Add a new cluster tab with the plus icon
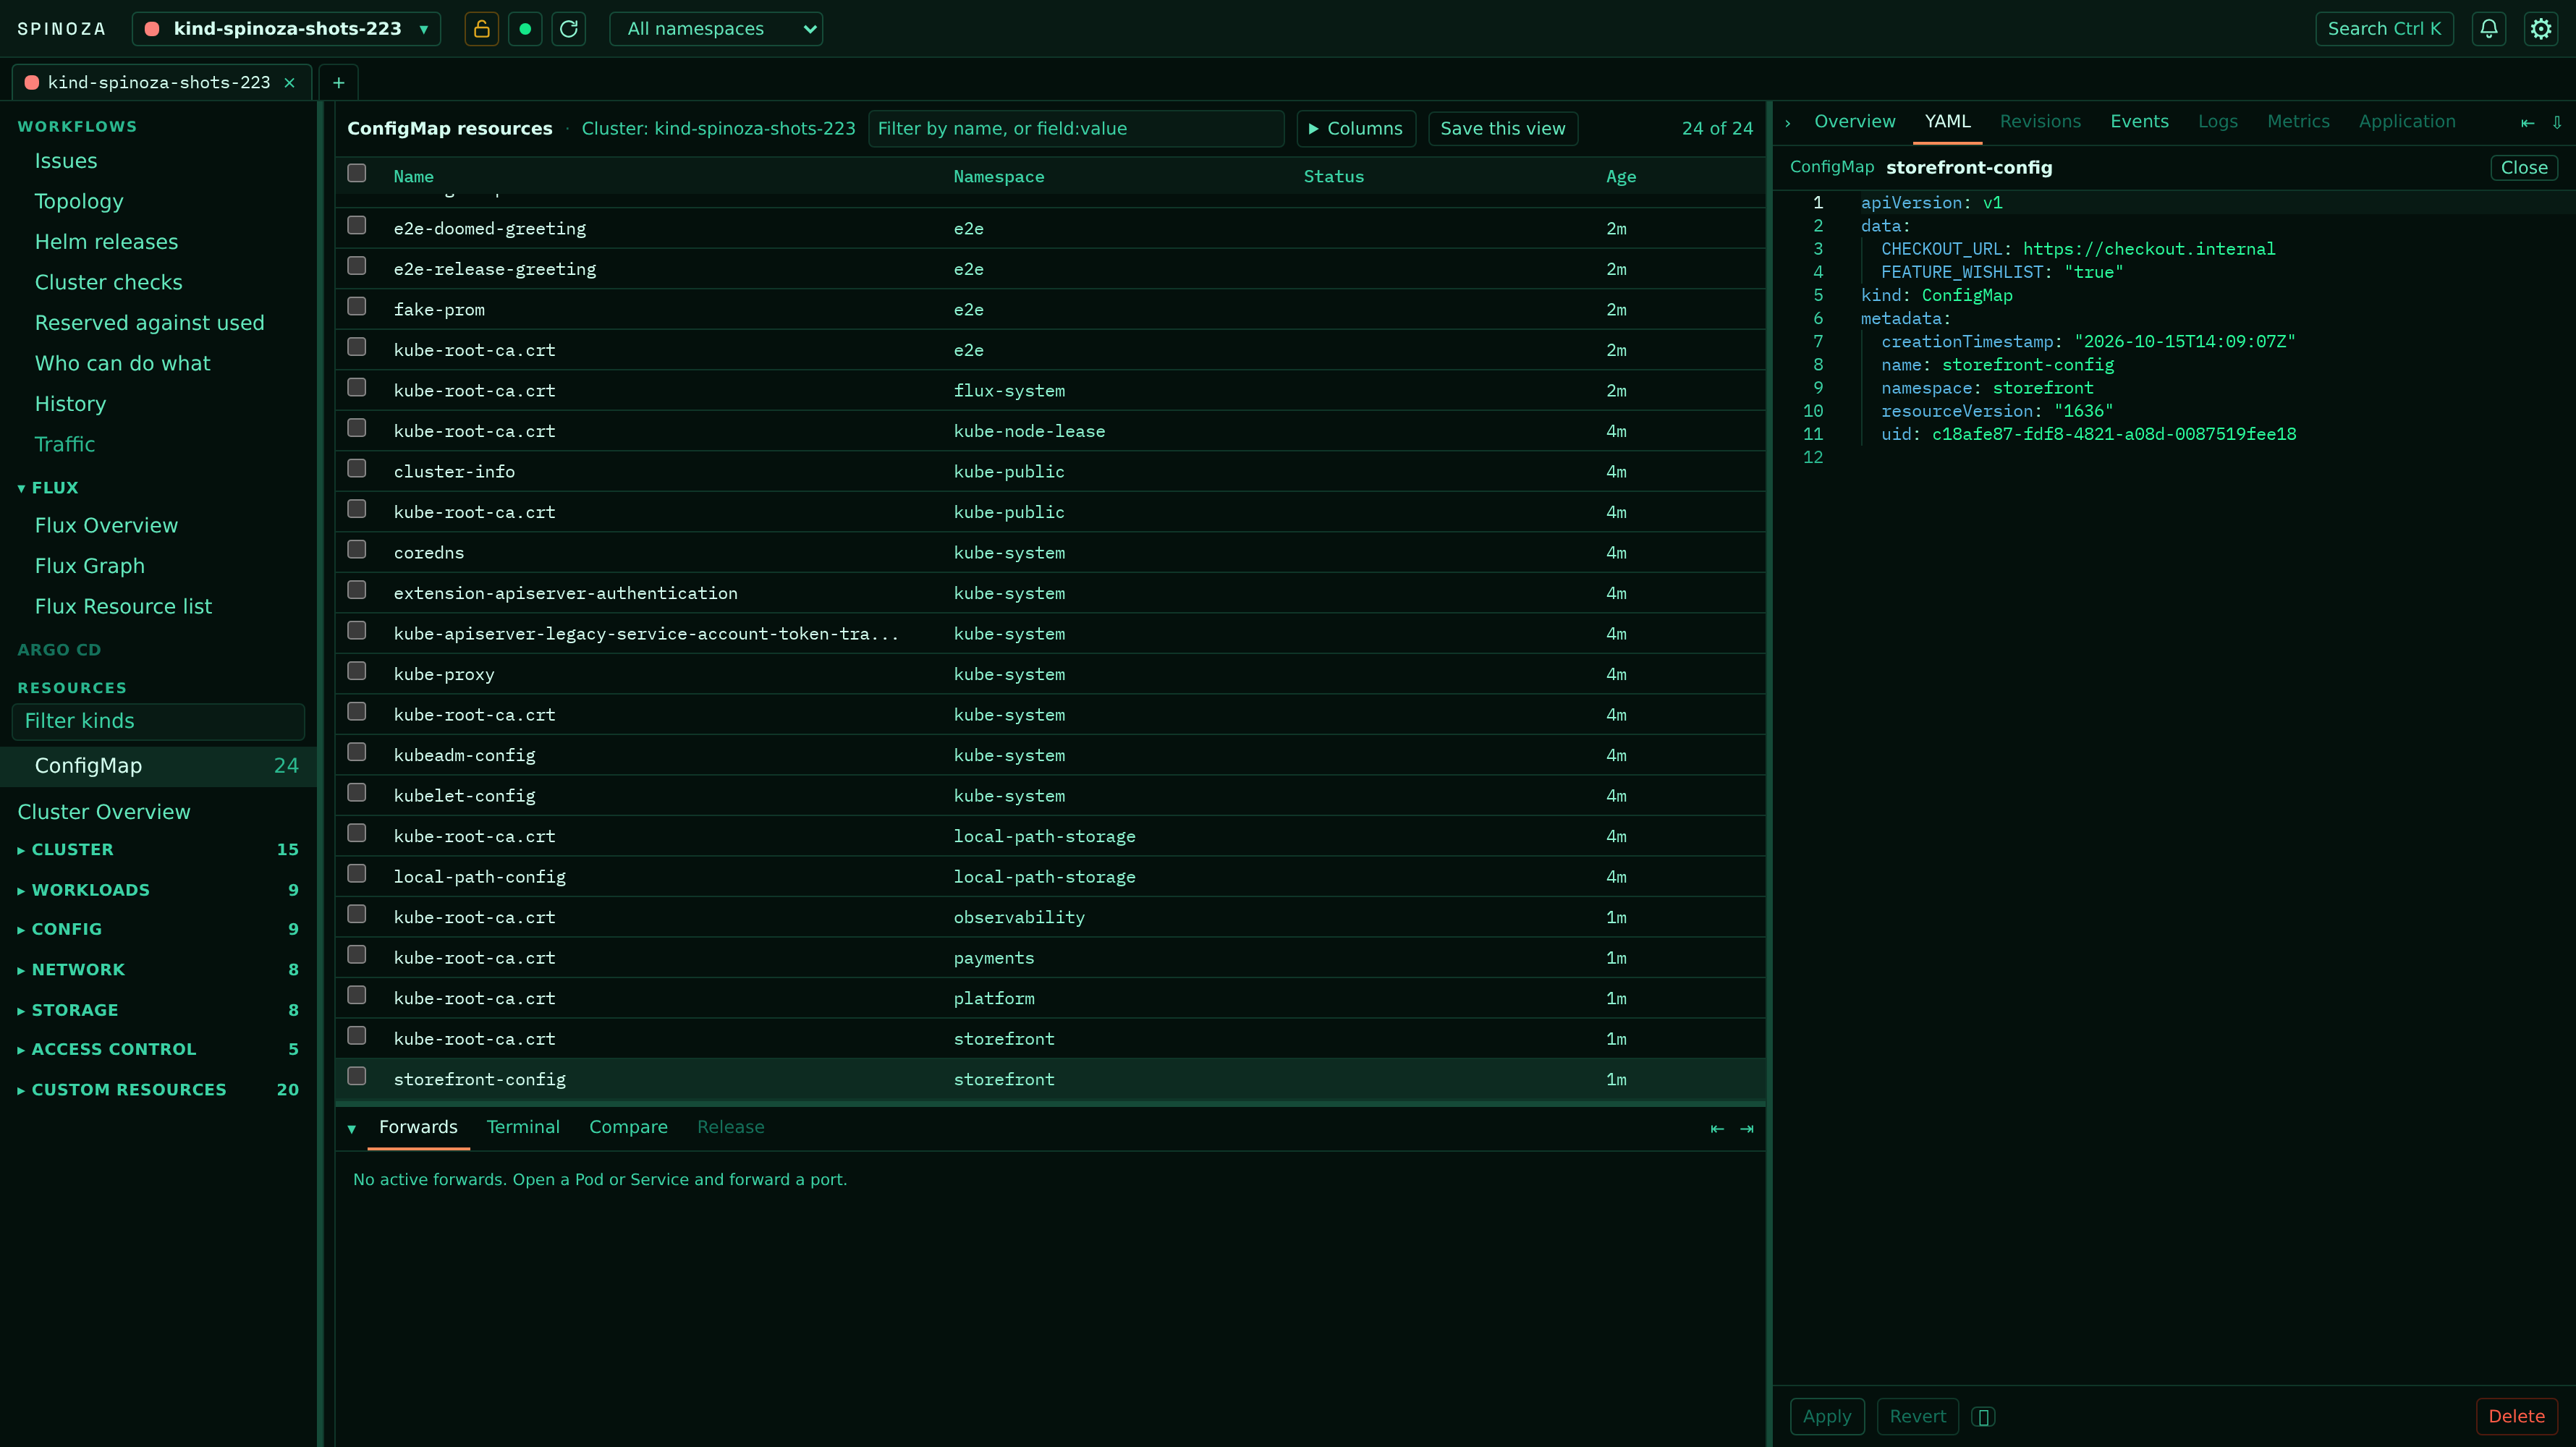 coord(338,82)
